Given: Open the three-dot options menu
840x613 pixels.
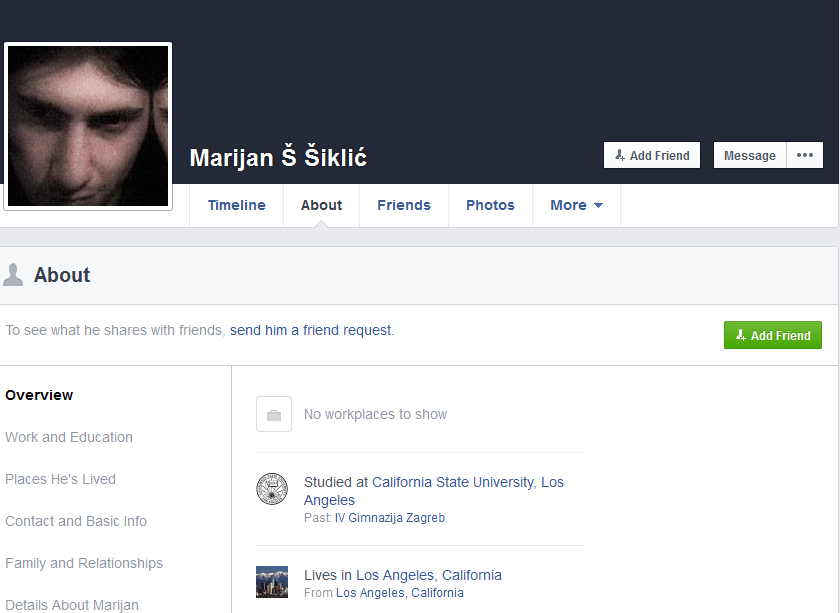Looking at the screenshot, I should click(805, 155).
